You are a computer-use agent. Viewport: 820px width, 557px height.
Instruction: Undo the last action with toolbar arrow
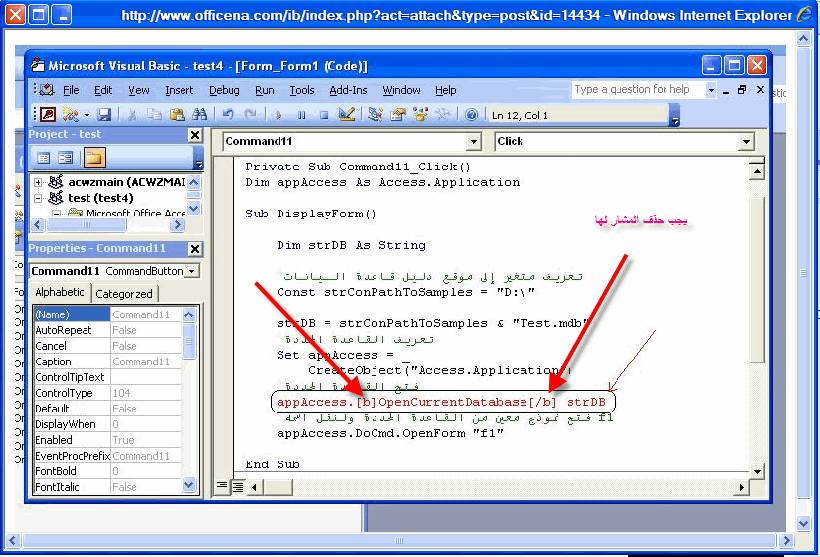click(x=227, y=114)
